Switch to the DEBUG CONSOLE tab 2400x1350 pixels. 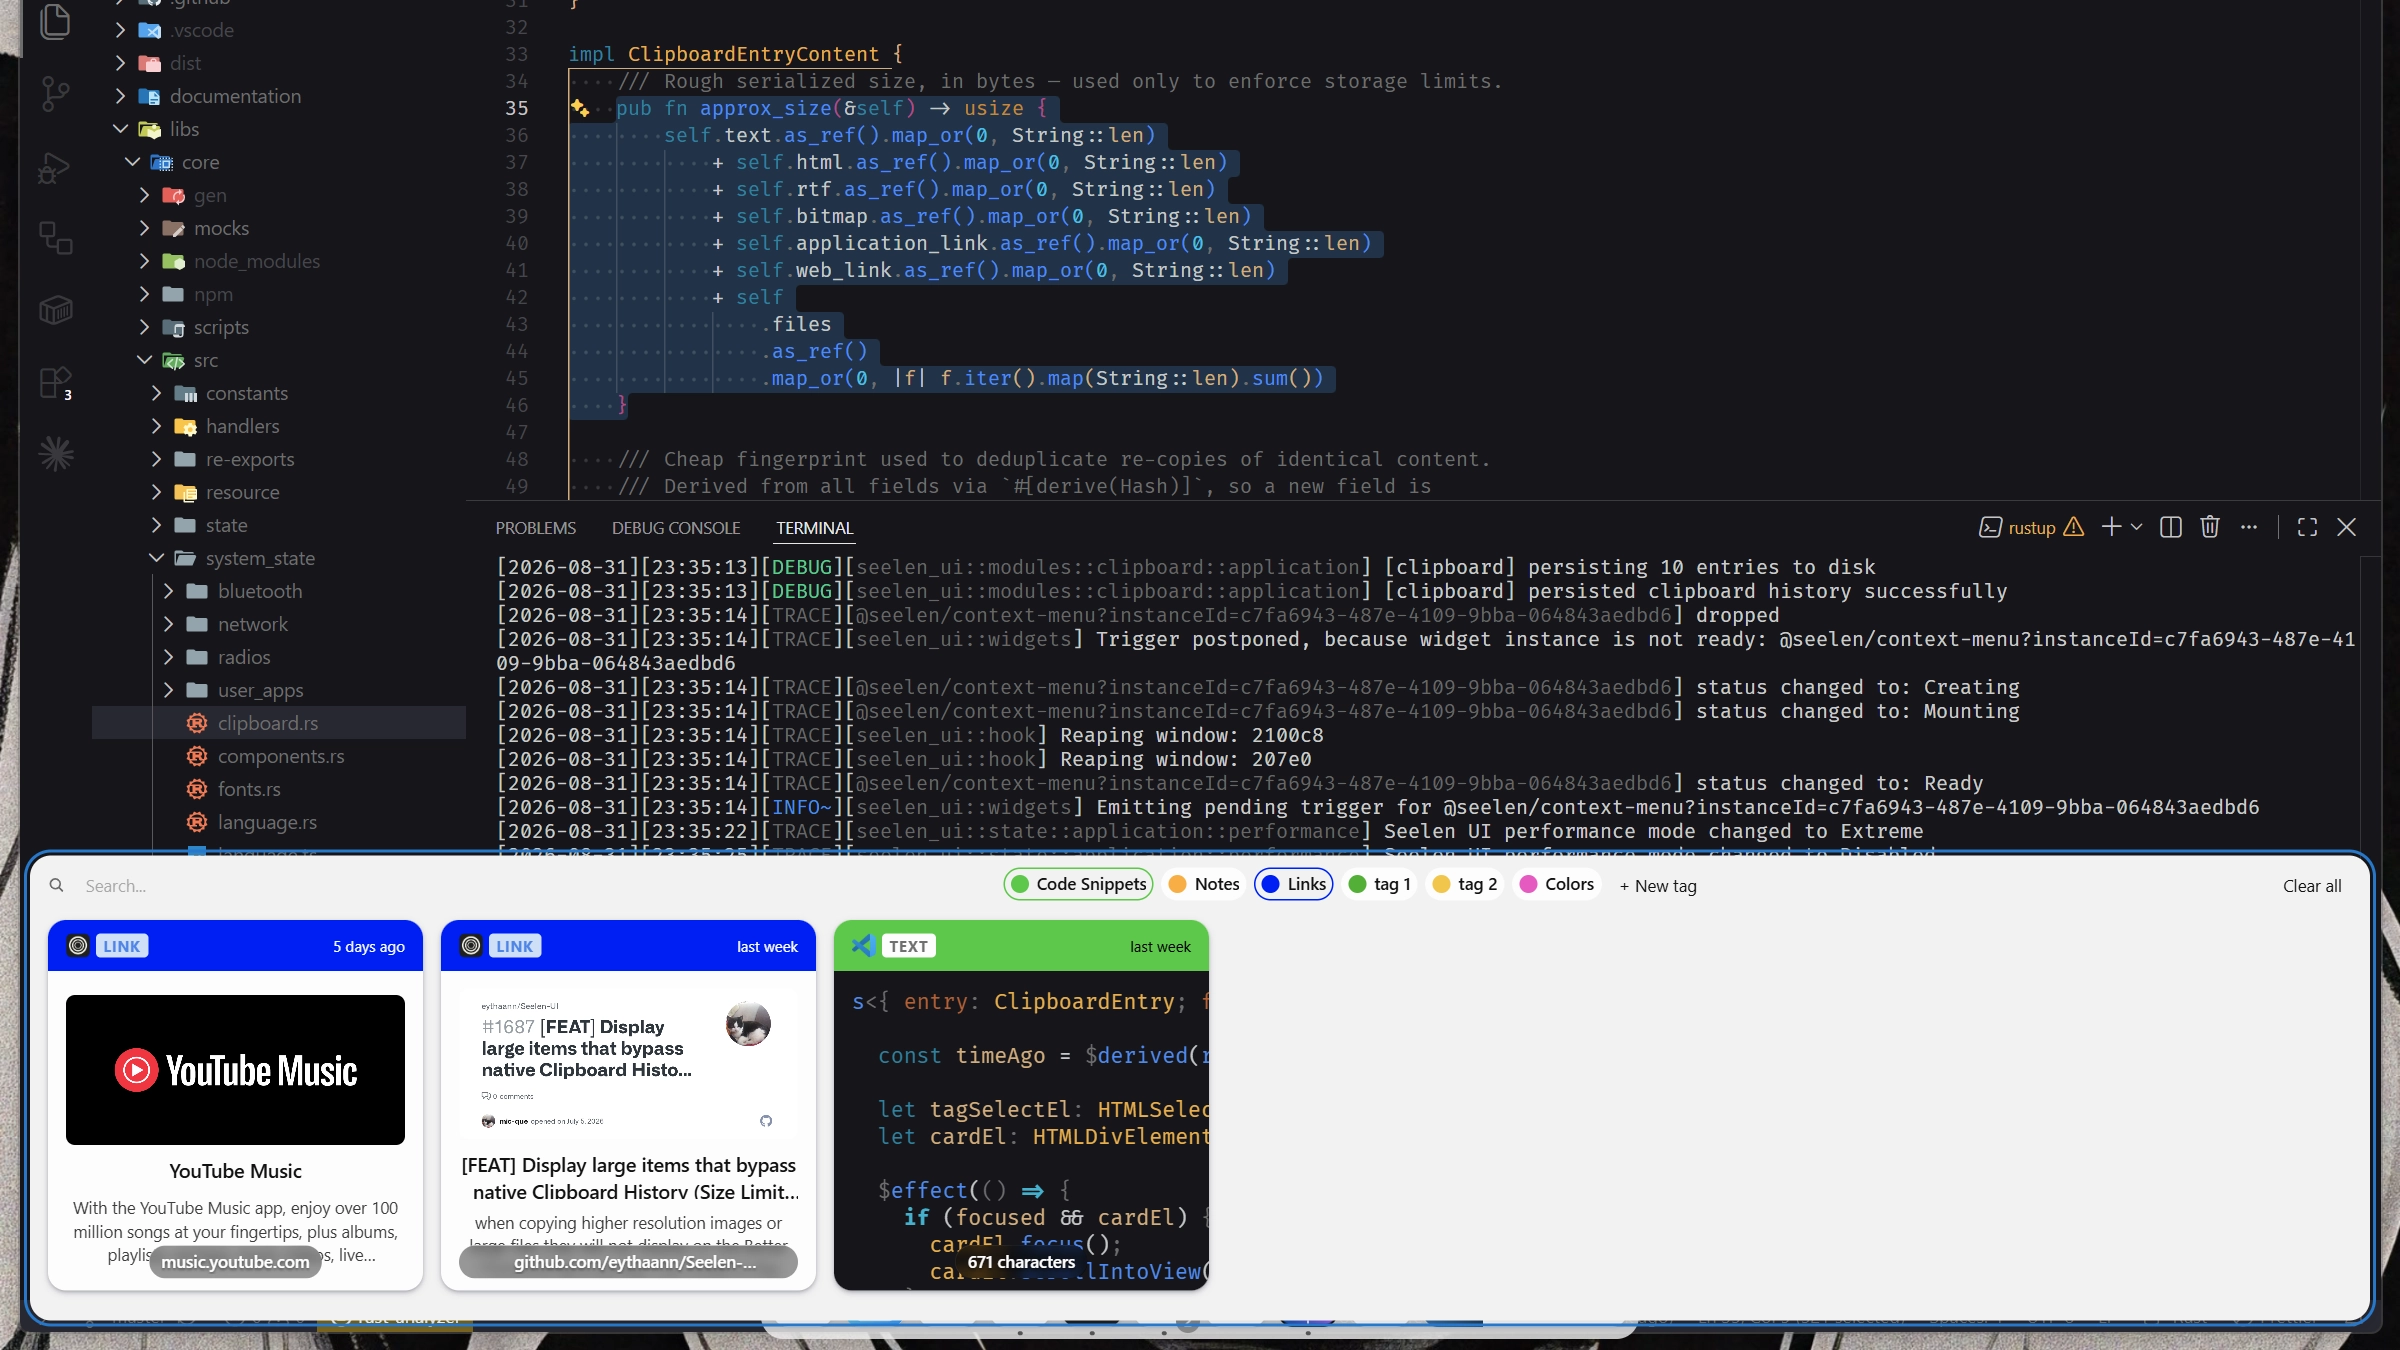676,528
